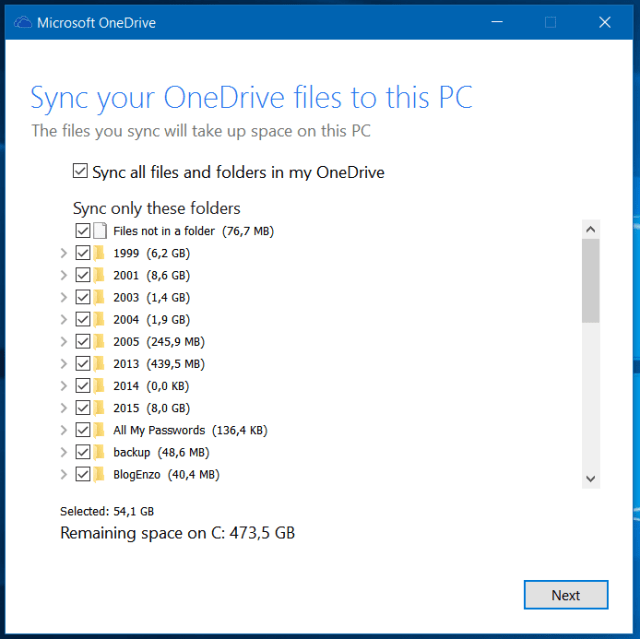Click the folder icon of the 2015 folder

(99, 408)
